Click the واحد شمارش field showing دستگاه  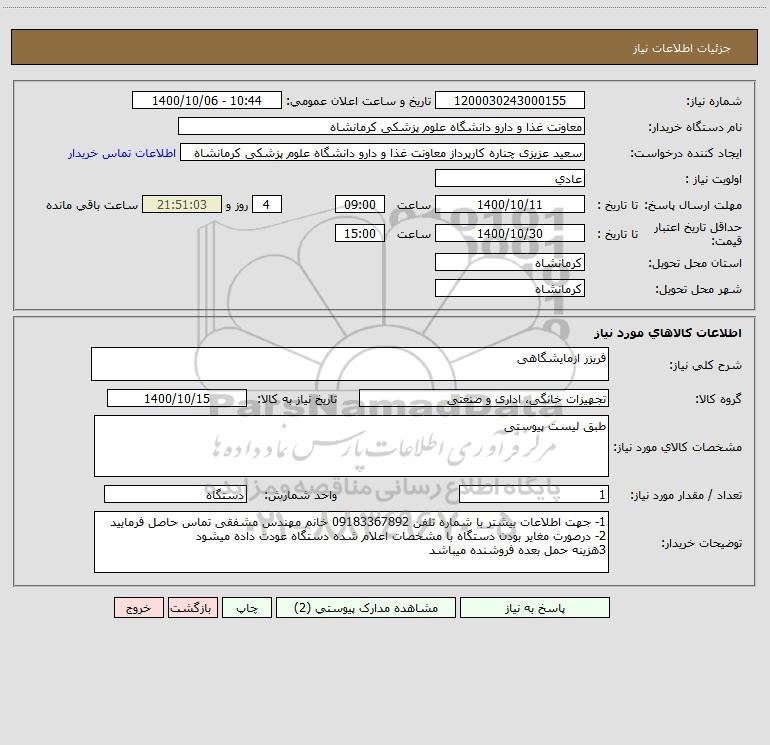click(x=175, y=494)
